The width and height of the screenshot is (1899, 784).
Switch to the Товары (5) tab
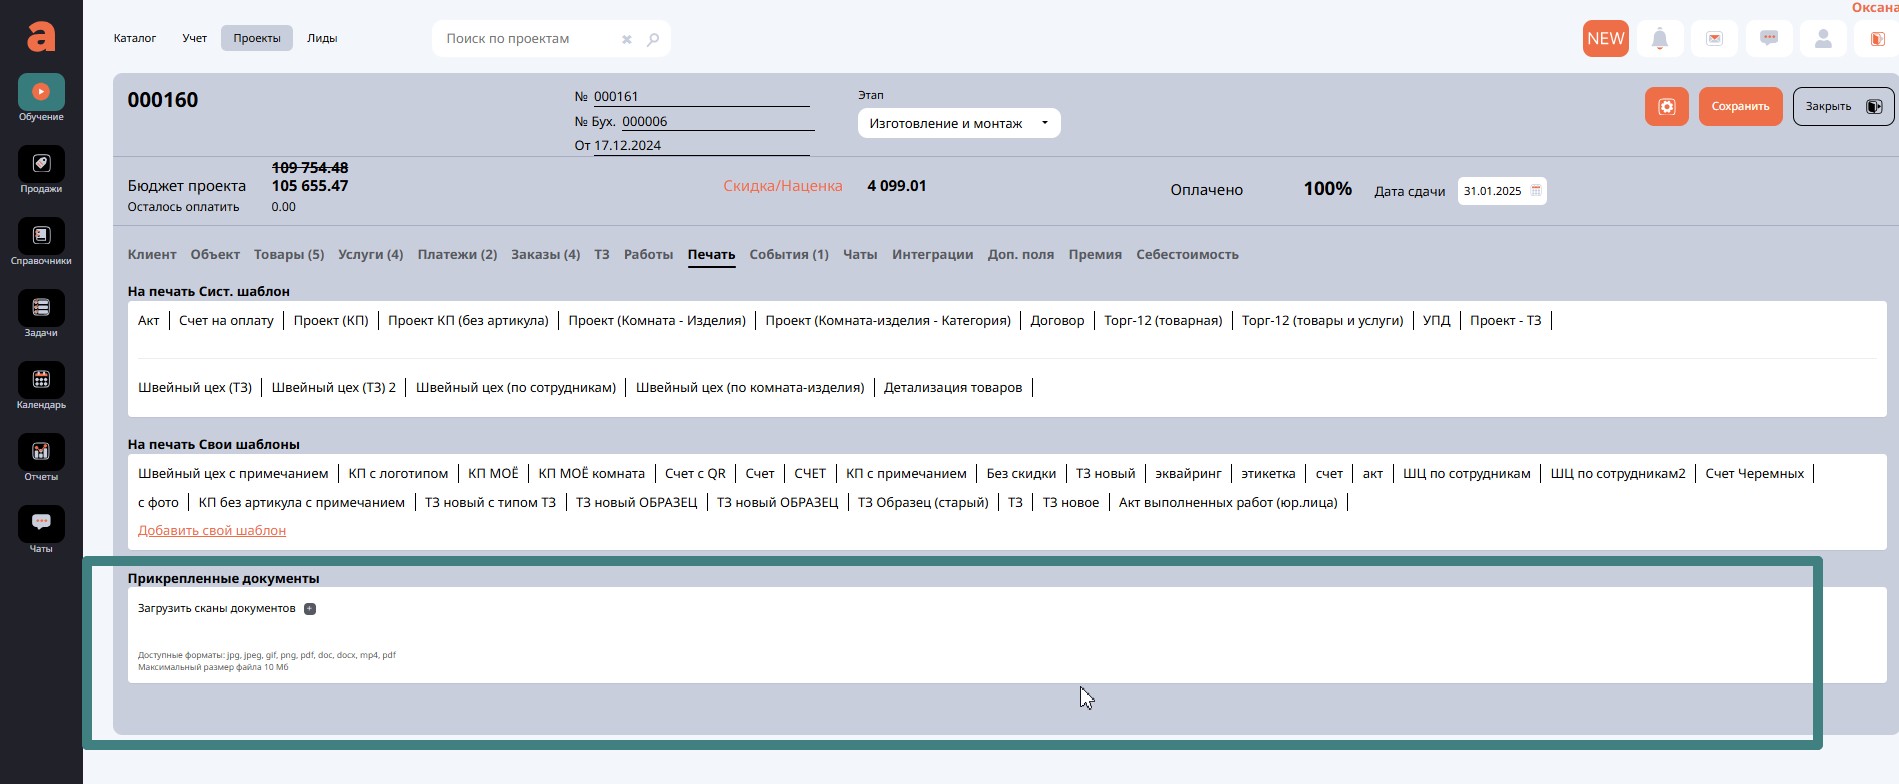(289, 255)
